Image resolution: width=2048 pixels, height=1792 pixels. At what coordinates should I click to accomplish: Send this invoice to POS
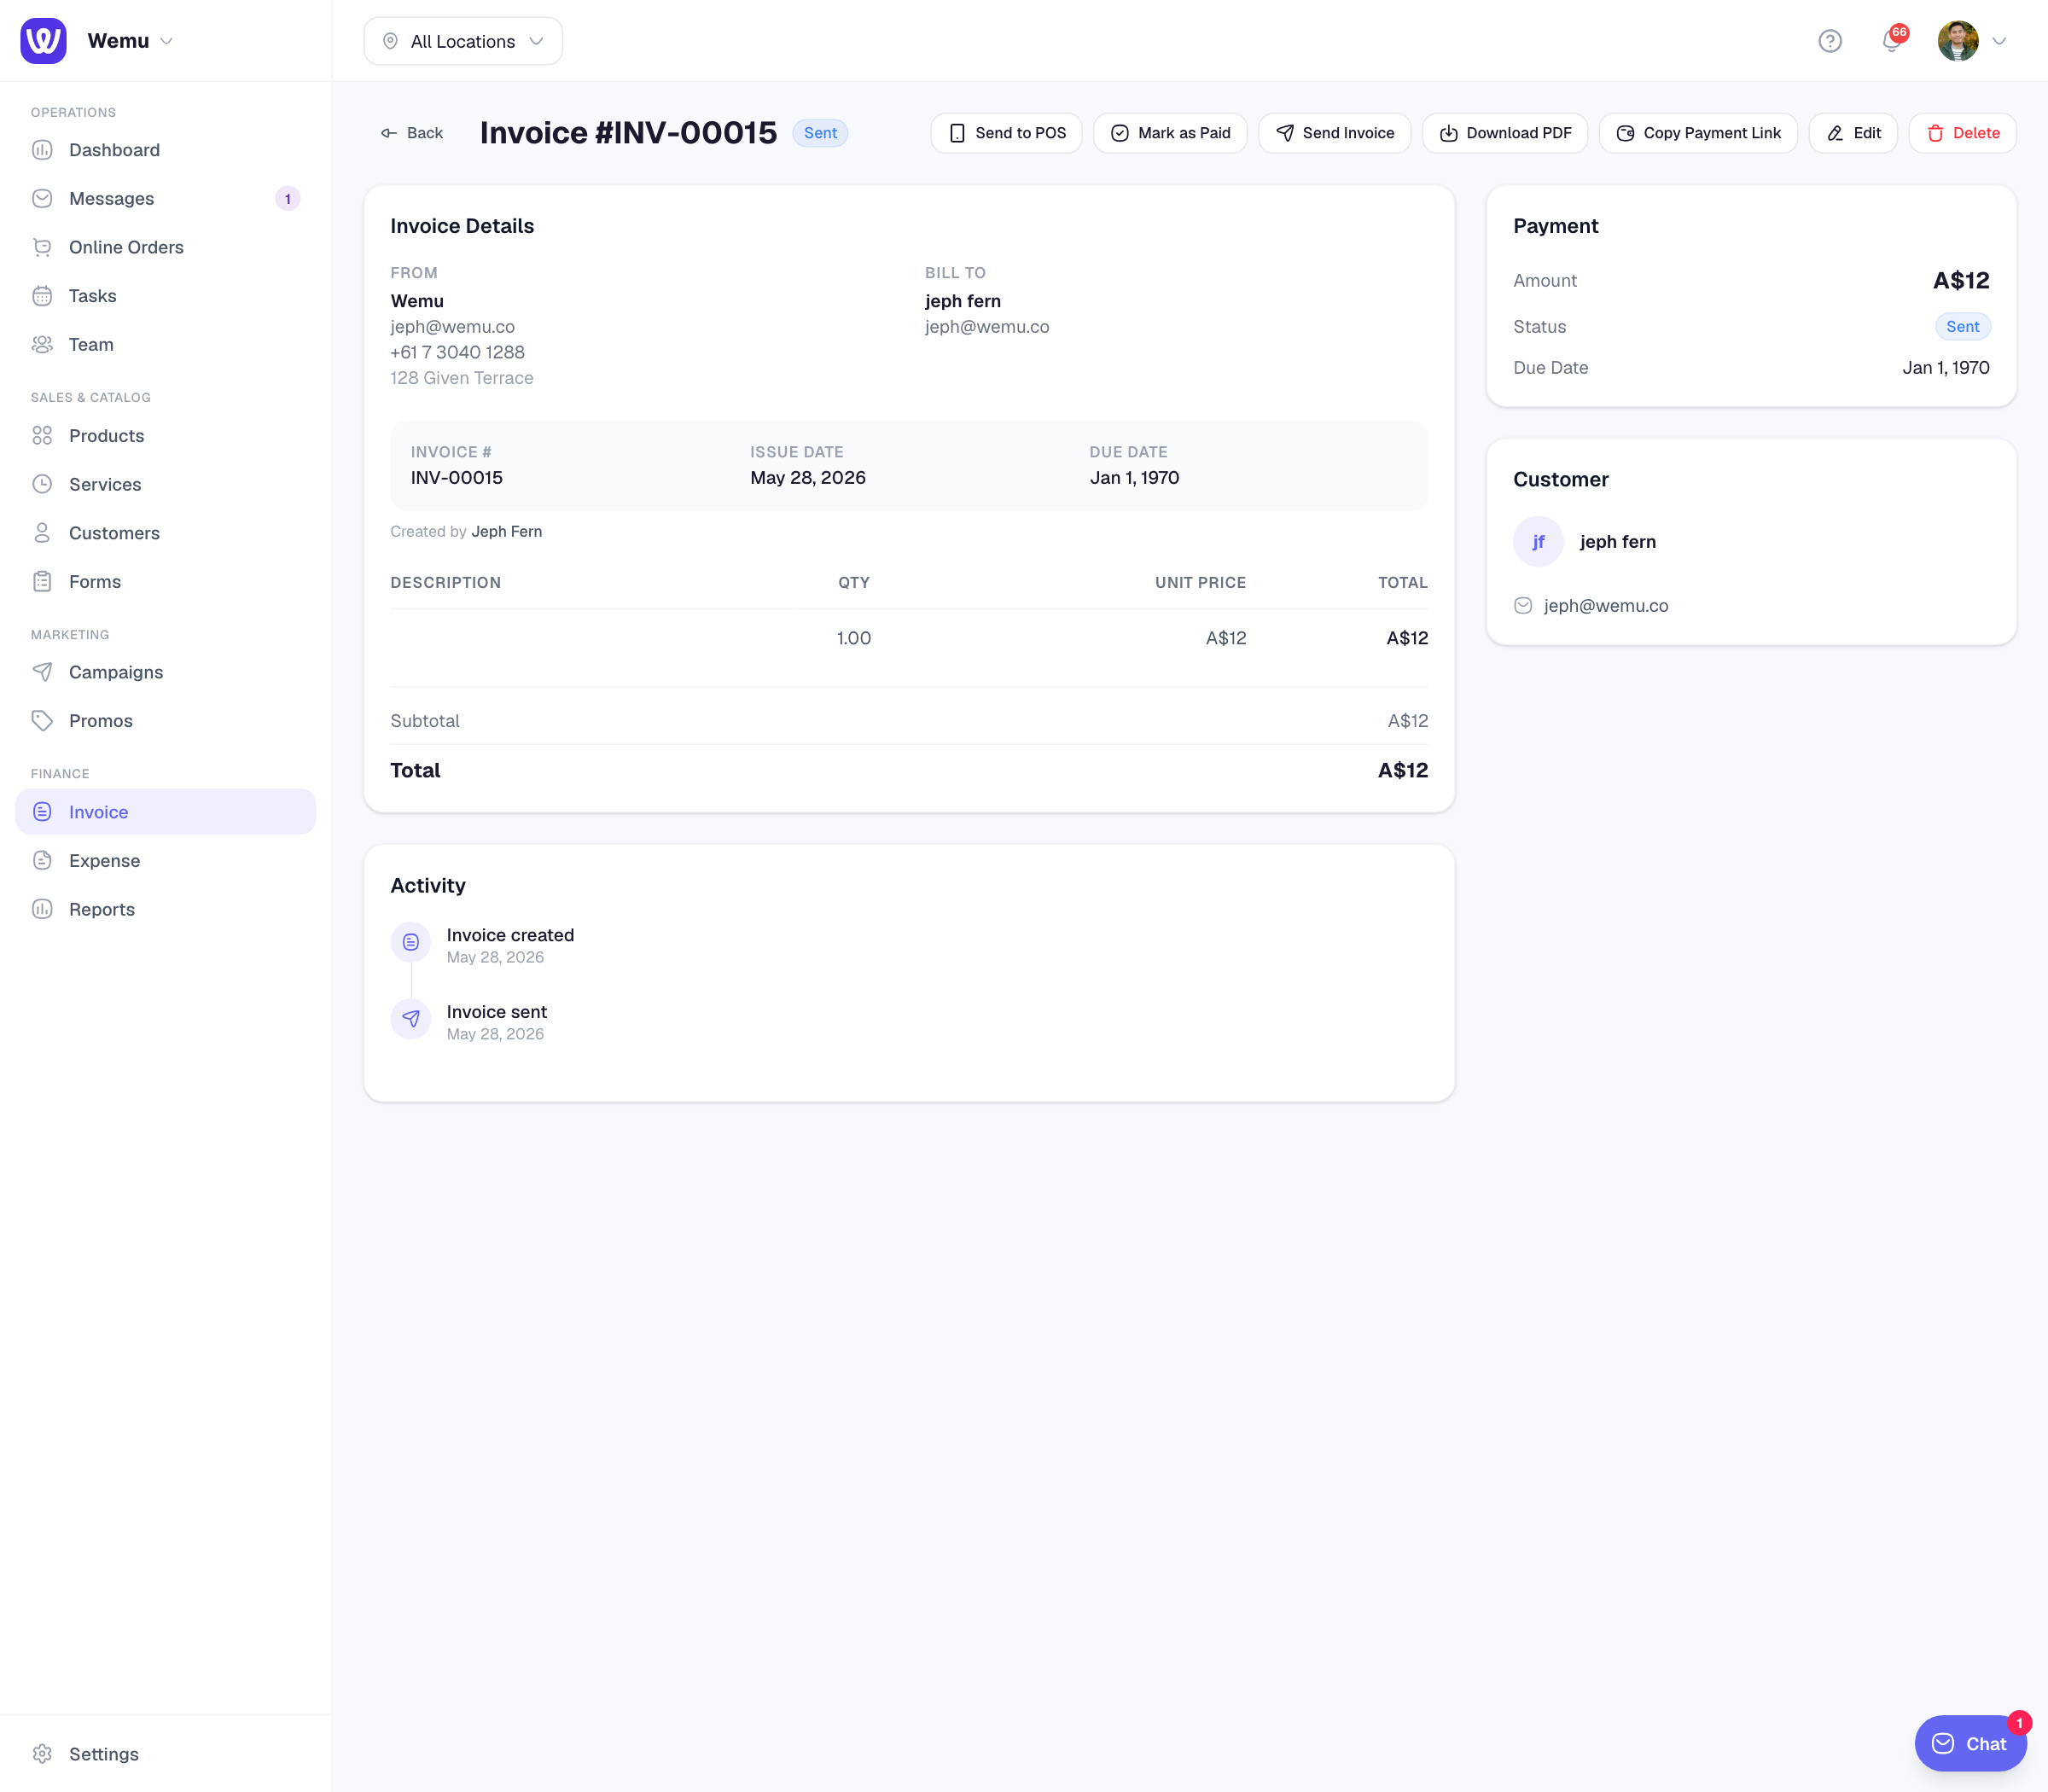point(1006,133)
